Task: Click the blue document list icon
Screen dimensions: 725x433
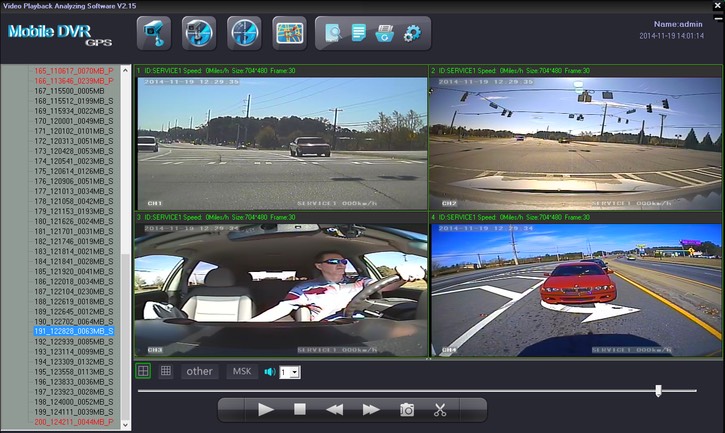Action: click(x=359, y=34)
